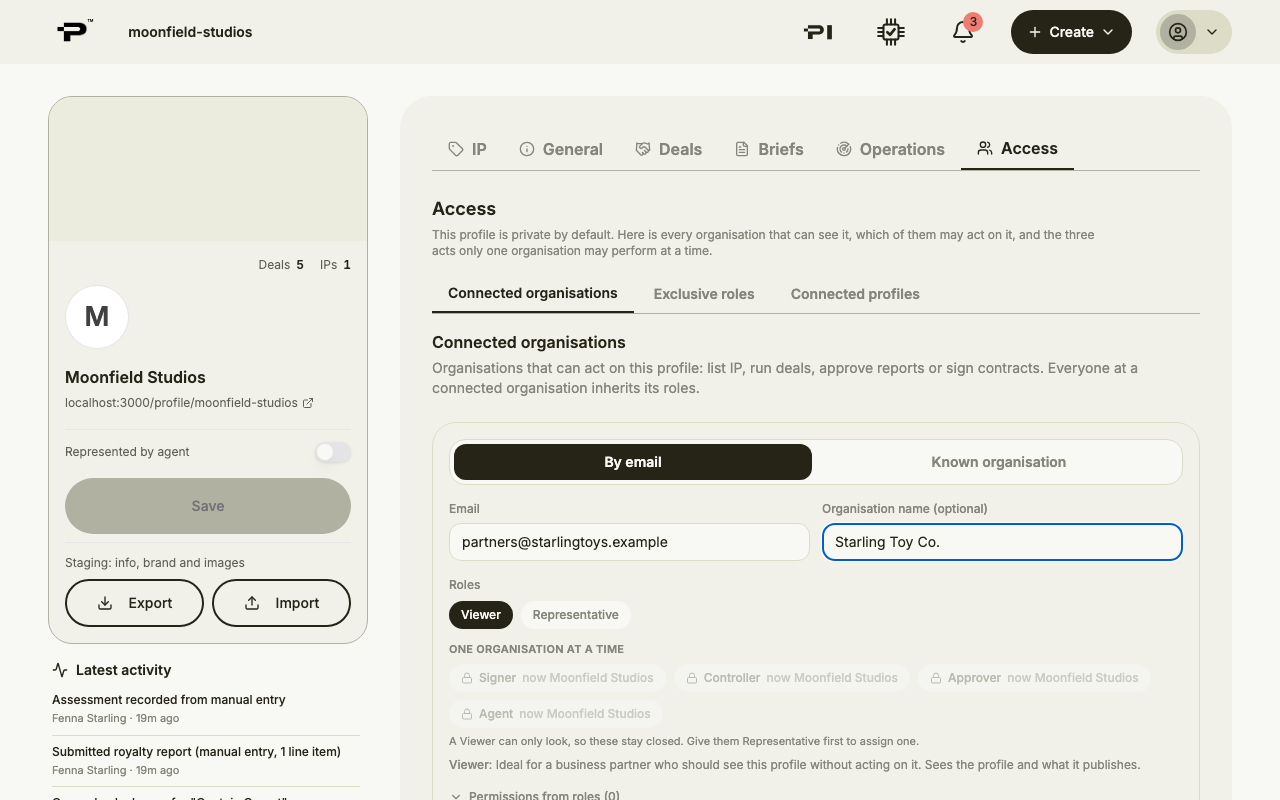Screen dimensions: 1280x800
Task: Click moonfield-studios in header
Action: (190, 32)
